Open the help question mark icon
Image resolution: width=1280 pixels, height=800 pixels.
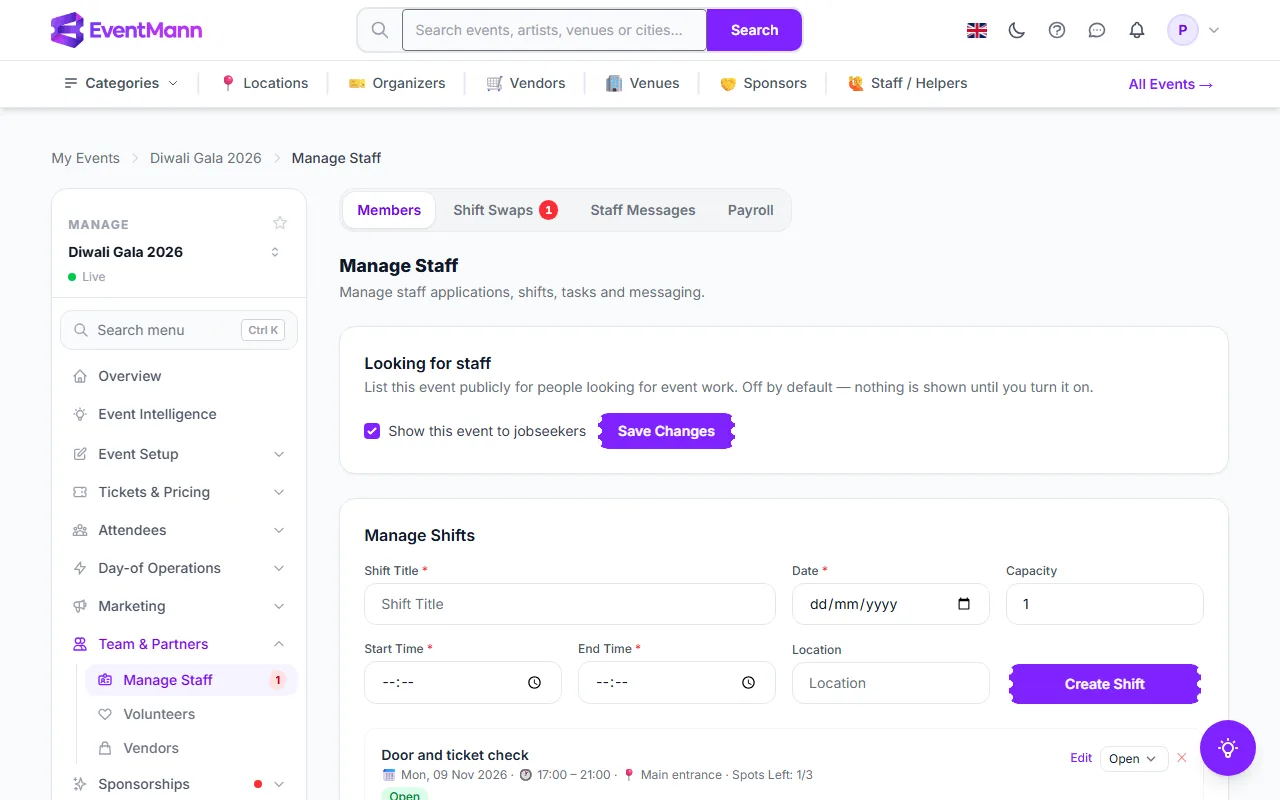pos(1057,30)
